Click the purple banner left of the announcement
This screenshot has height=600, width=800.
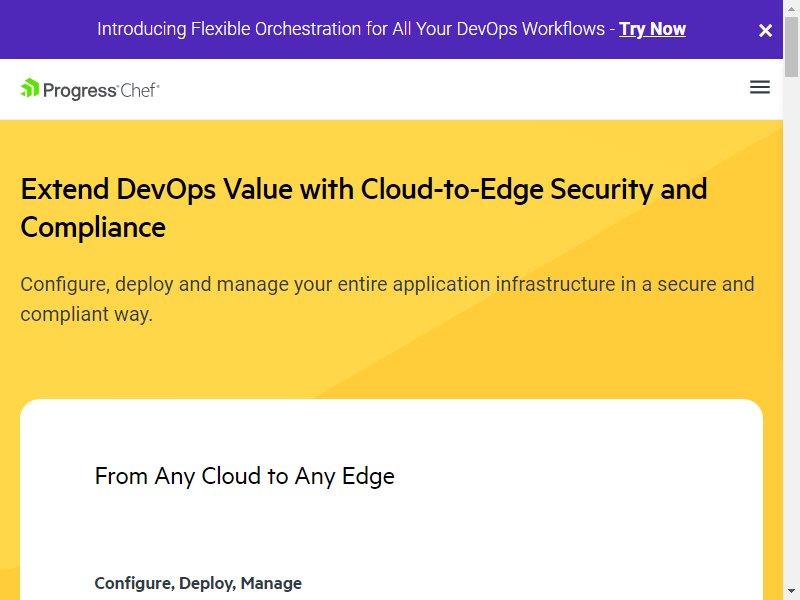click(x=48, y=29)
